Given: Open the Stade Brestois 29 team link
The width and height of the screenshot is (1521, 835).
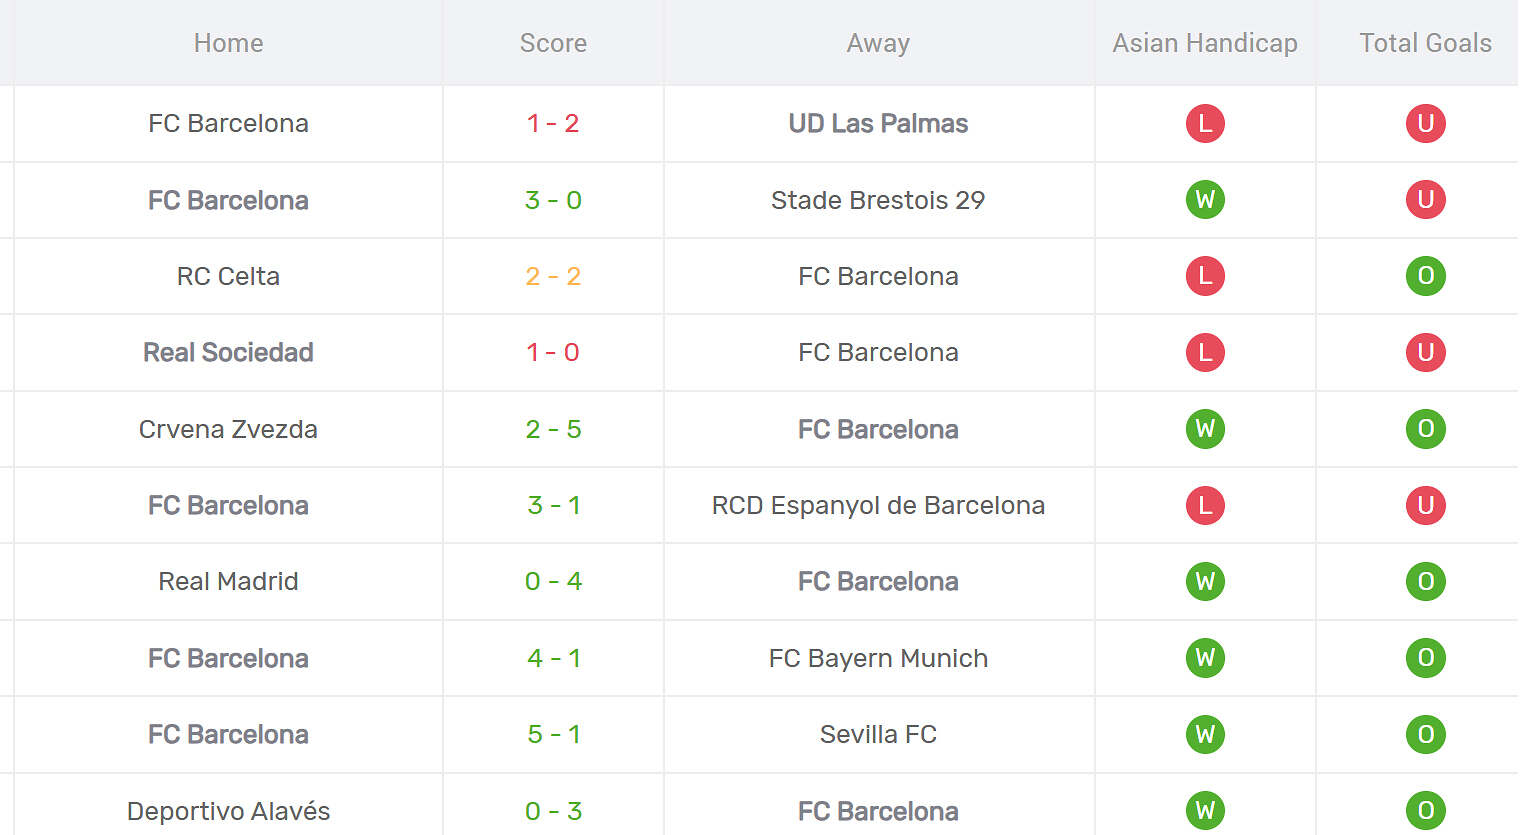Looking at the screenshot, I should click(x=878, y=200).
